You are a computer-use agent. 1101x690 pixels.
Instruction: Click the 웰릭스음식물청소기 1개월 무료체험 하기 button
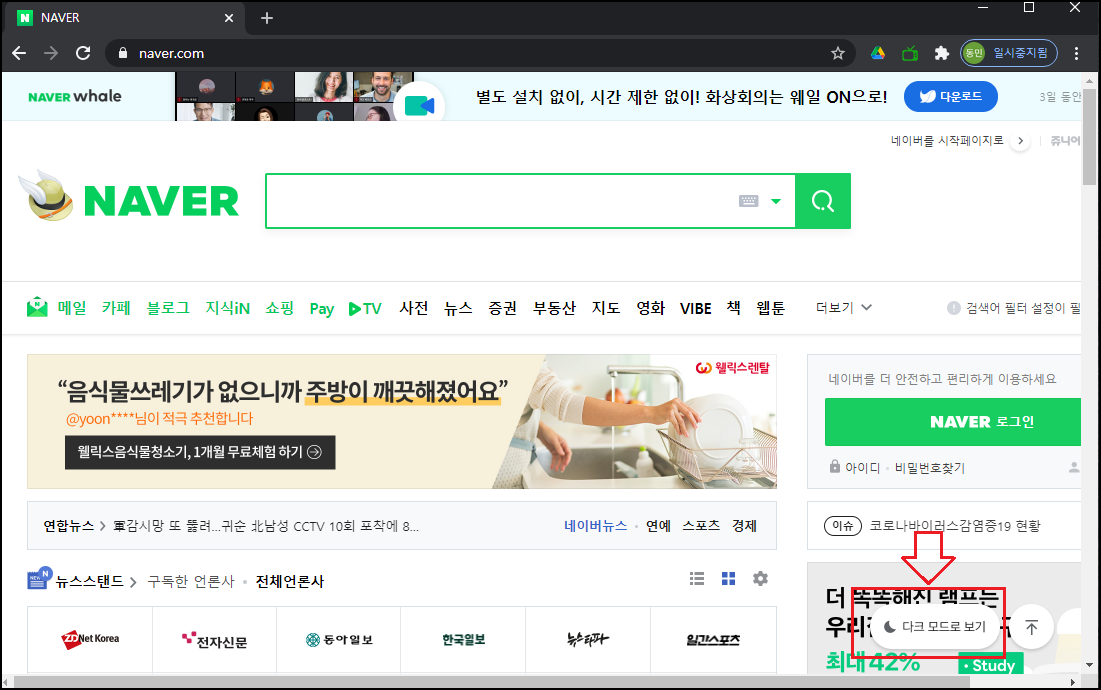coord(200,452)
